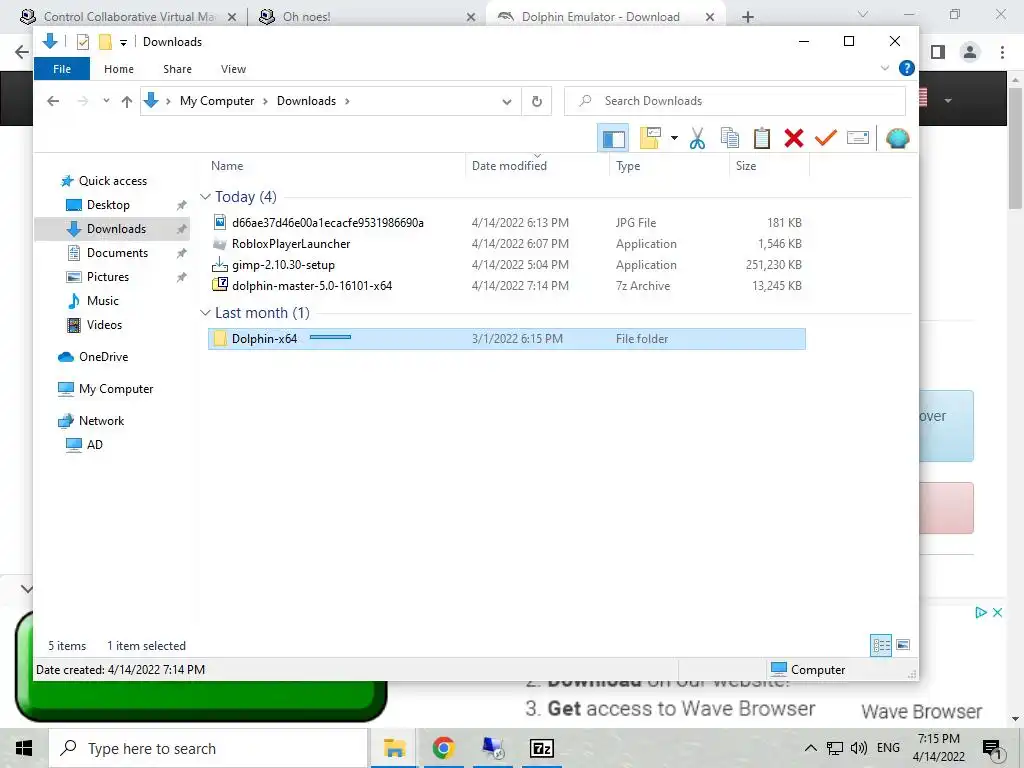The width and height of the screenshot is (1024, 768).
Task: Click the blue Help question mark icon
Action: click(906, 68)
